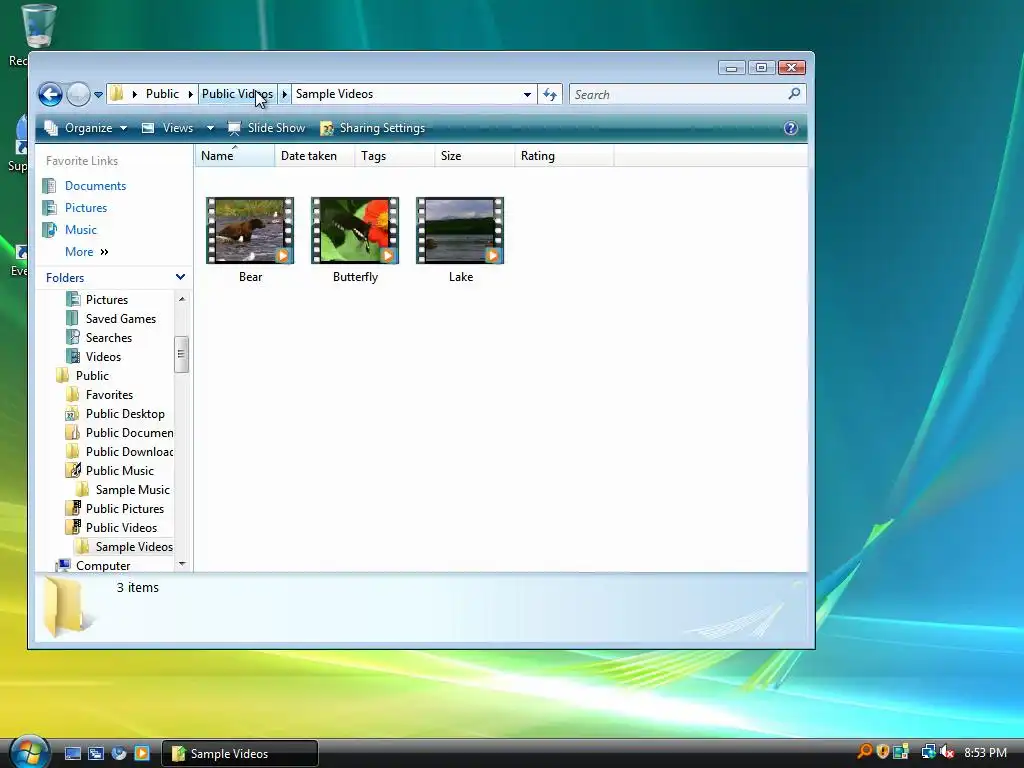Viewport: 1024px width, 768px height.
Task: Click Switch between windows taskbar icon
Action: 95,753
